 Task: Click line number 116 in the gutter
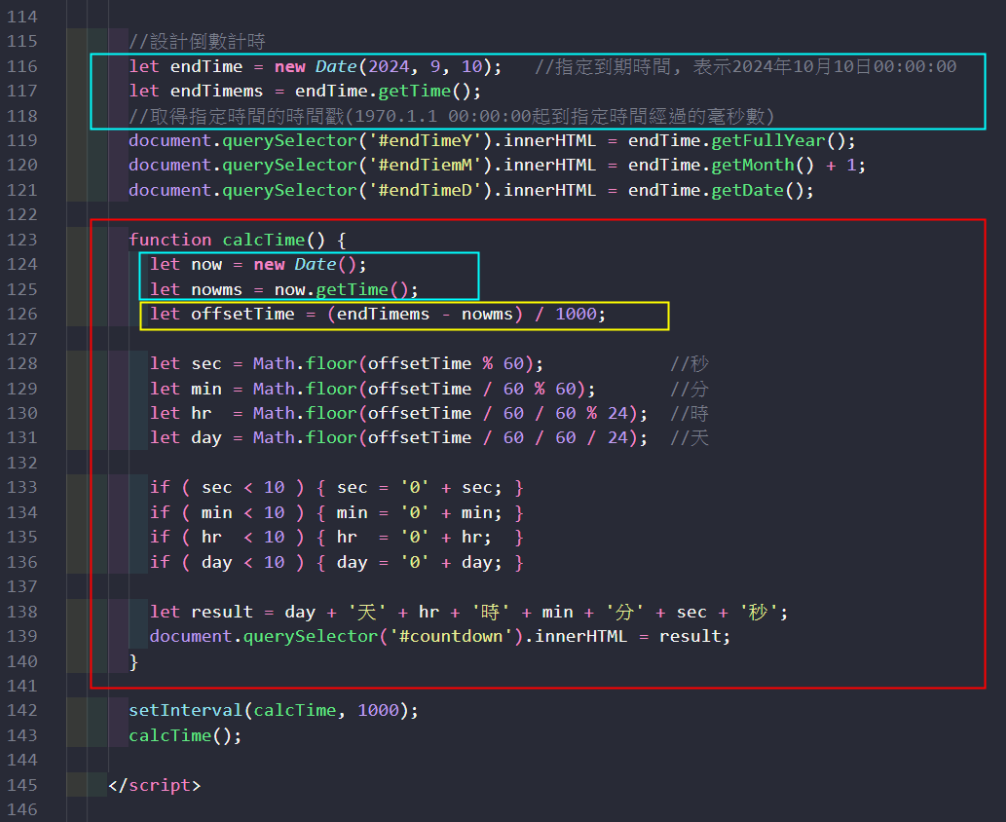pyautogui.click(x=22, y=66)
